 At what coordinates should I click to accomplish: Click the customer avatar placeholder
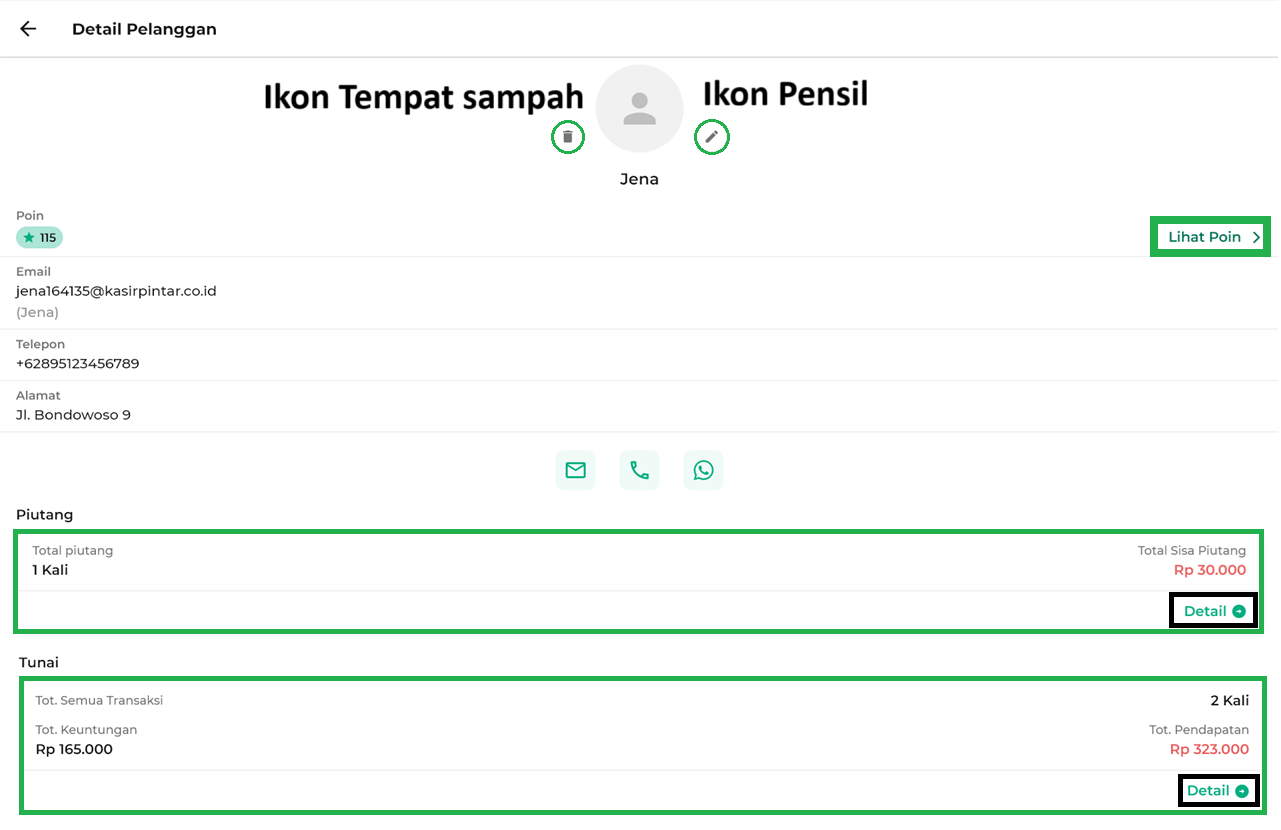[639, 108]
